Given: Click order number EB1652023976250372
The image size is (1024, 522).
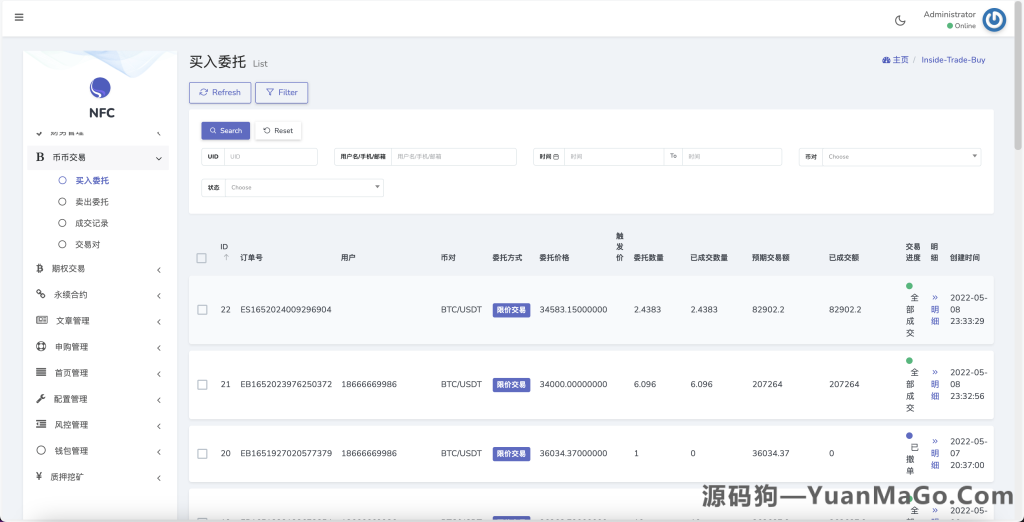Looking at the screenshot, I should point(286,385).
